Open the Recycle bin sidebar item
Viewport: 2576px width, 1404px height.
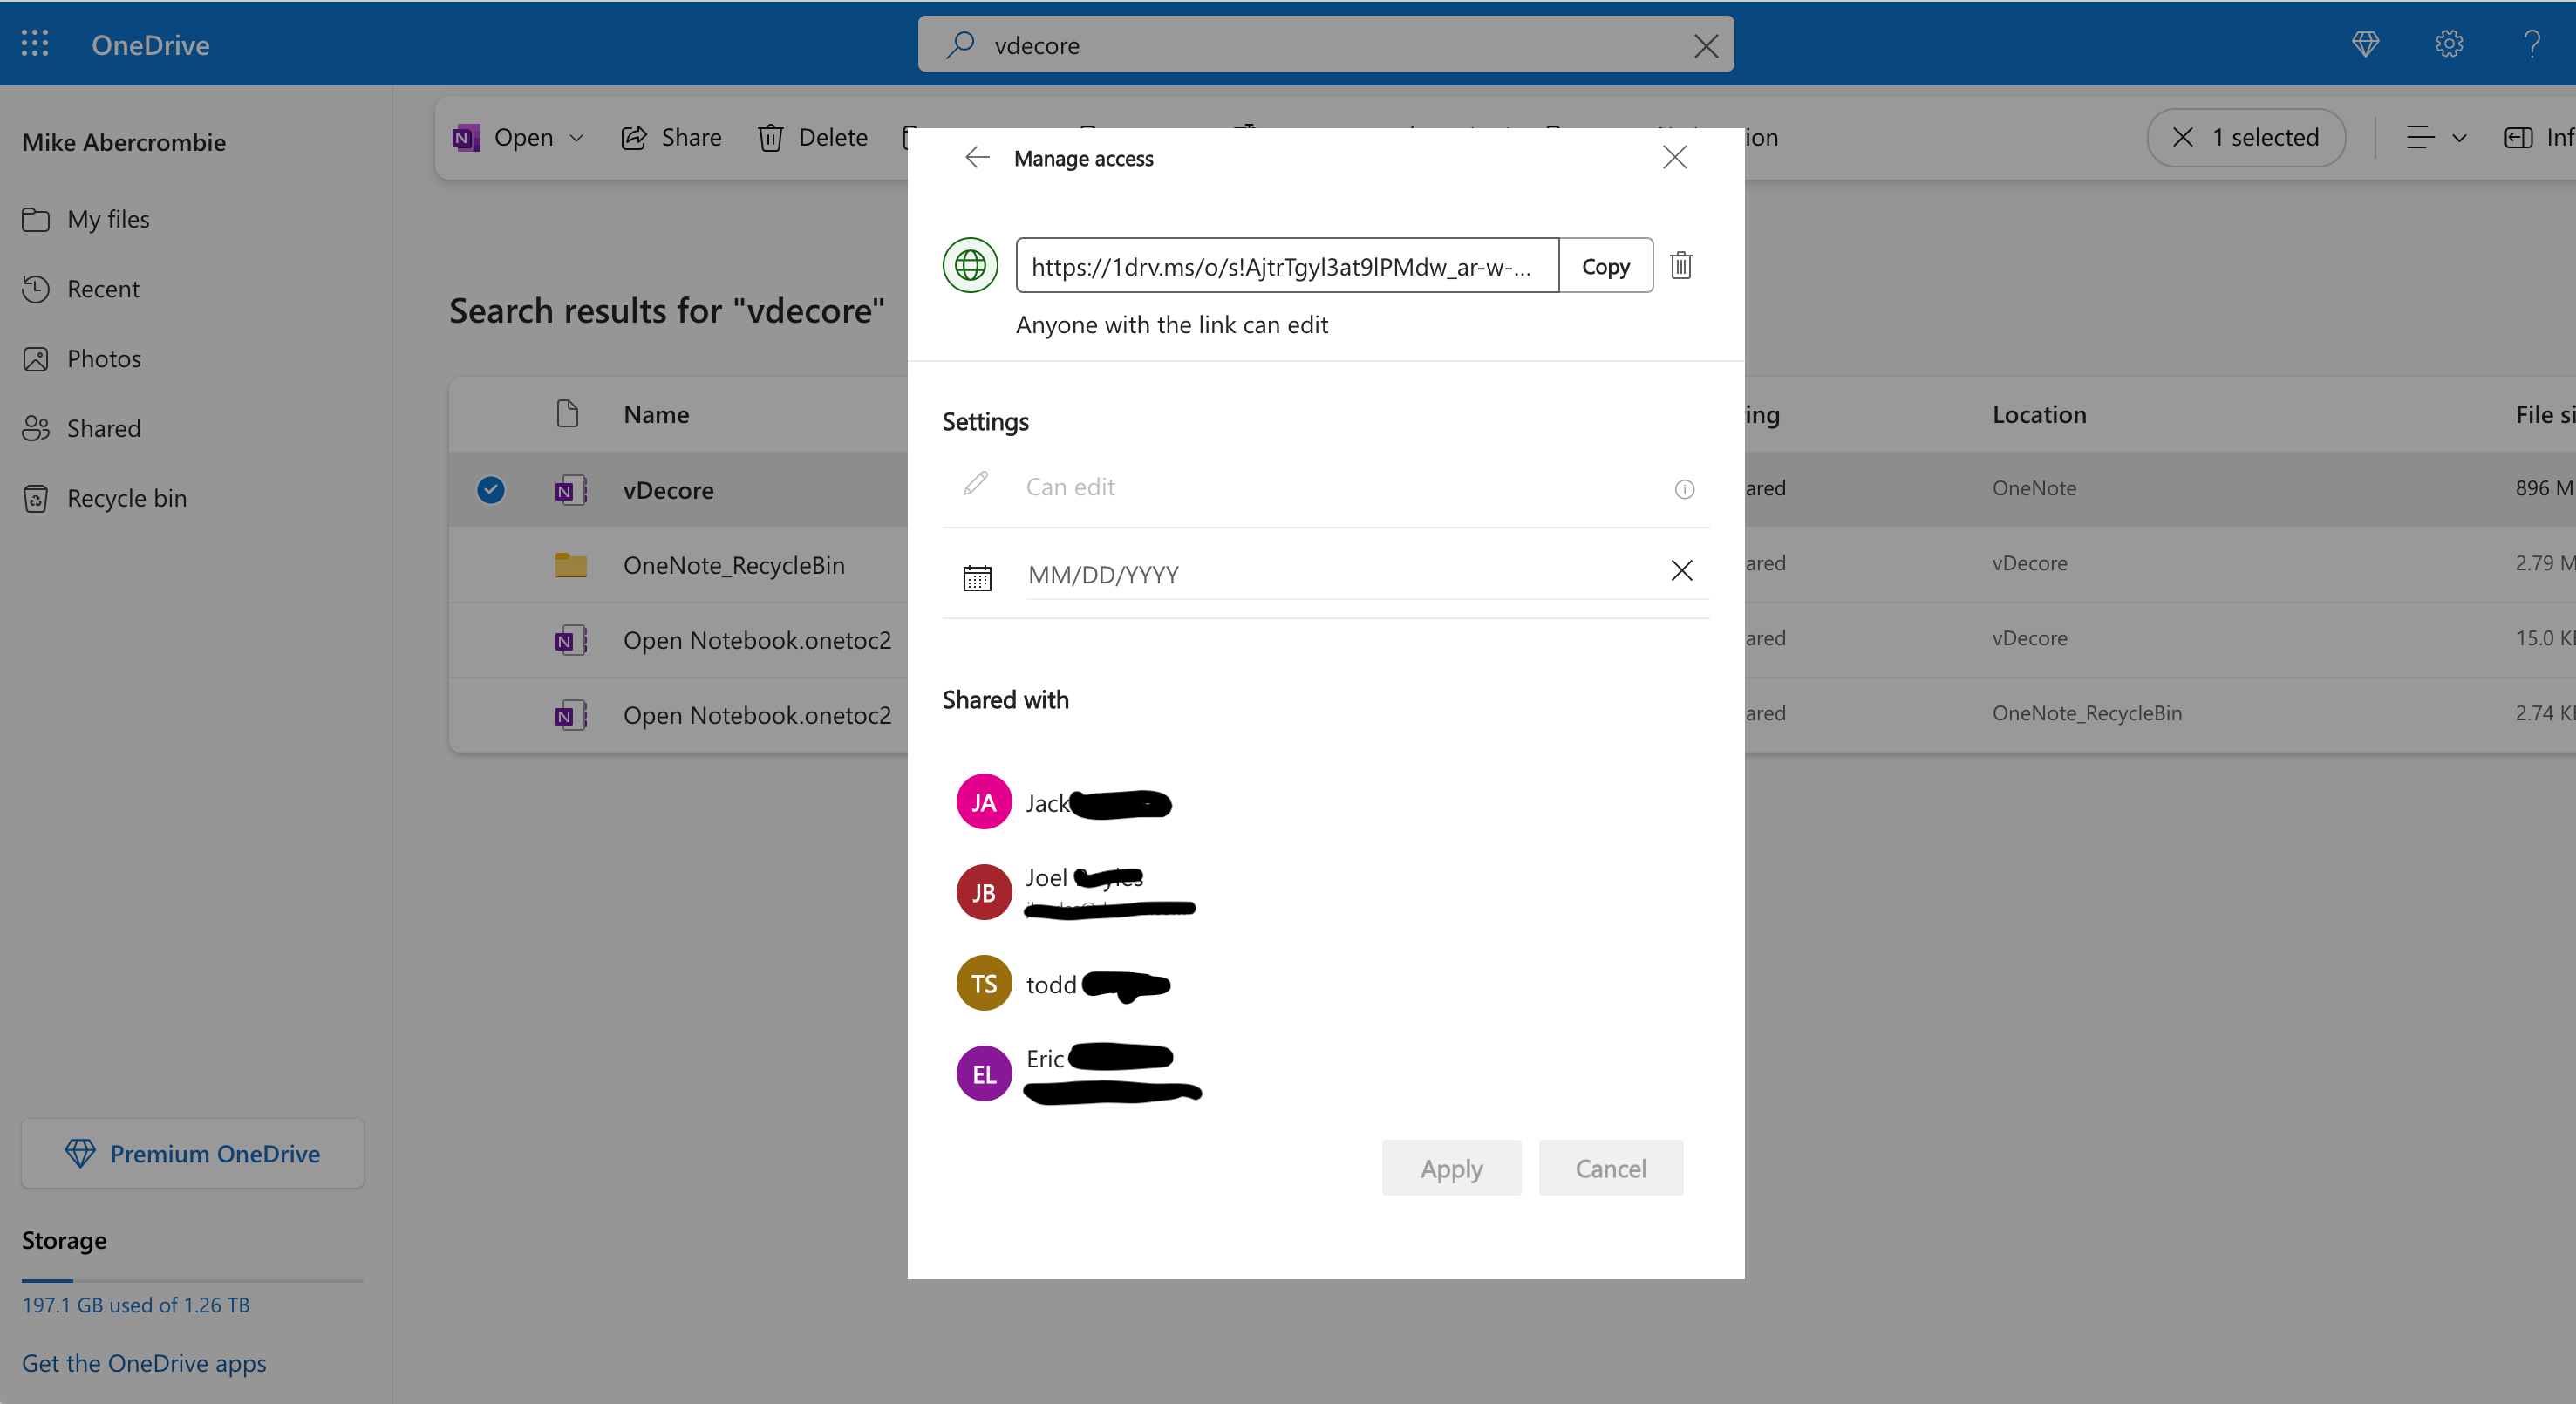[126, 498]
